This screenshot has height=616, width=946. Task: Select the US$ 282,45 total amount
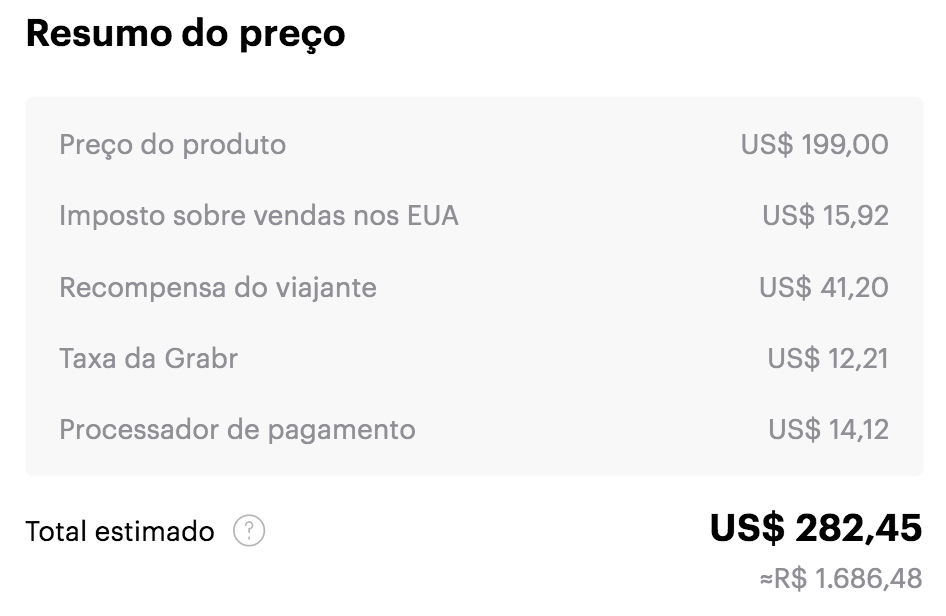pos(816,529)
